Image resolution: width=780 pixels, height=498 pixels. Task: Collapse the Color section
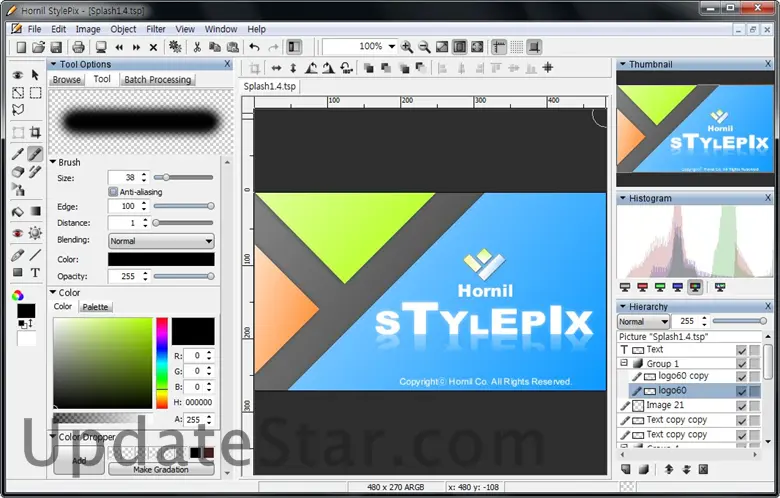point(53,293)
